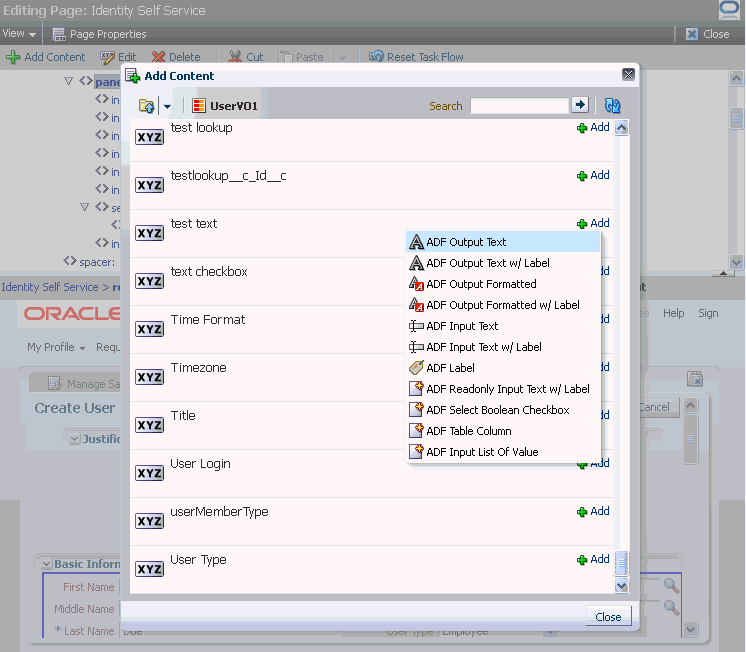Click XYZ icon of User Login
The height and width of the screenshot is (652, 746).
(x=149, y=473)
